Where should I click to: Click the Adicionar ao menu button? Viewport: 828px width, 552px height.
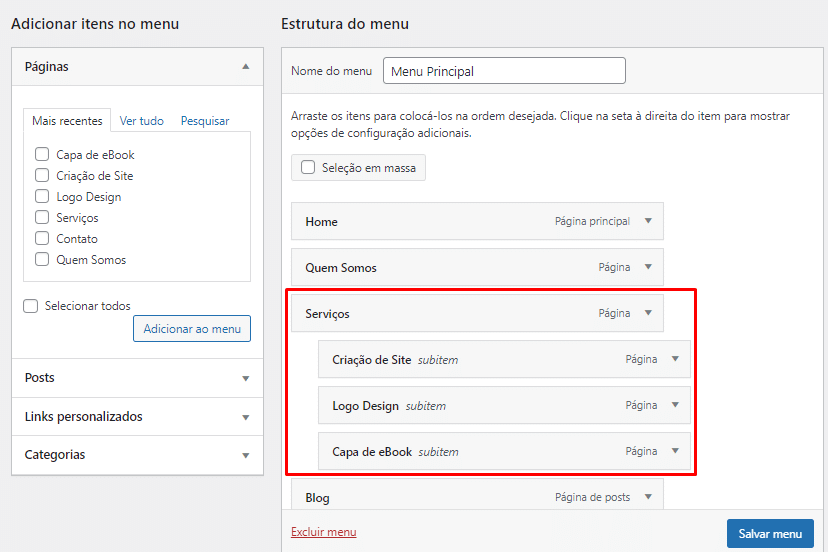click(192, 329)
